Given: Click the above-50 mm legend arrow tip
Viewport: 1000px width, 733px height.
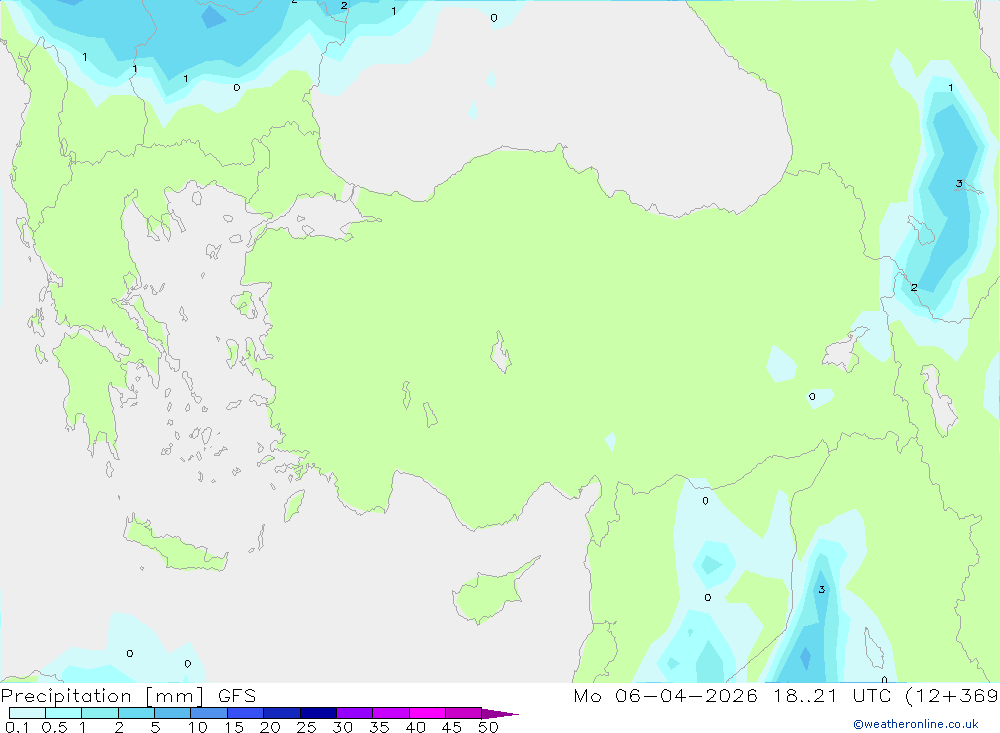Looking at the screenshot, I should click(x=500, y=713).
